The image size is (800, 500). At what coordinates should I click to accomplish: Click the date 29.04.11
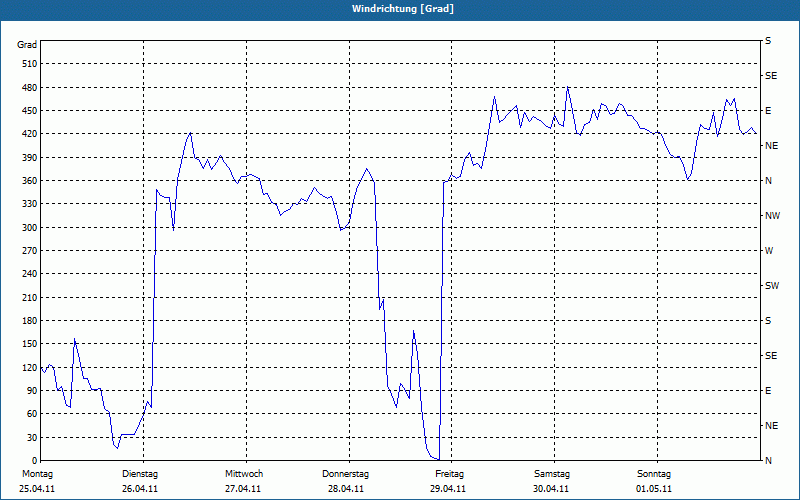click(x=448, y=489)
